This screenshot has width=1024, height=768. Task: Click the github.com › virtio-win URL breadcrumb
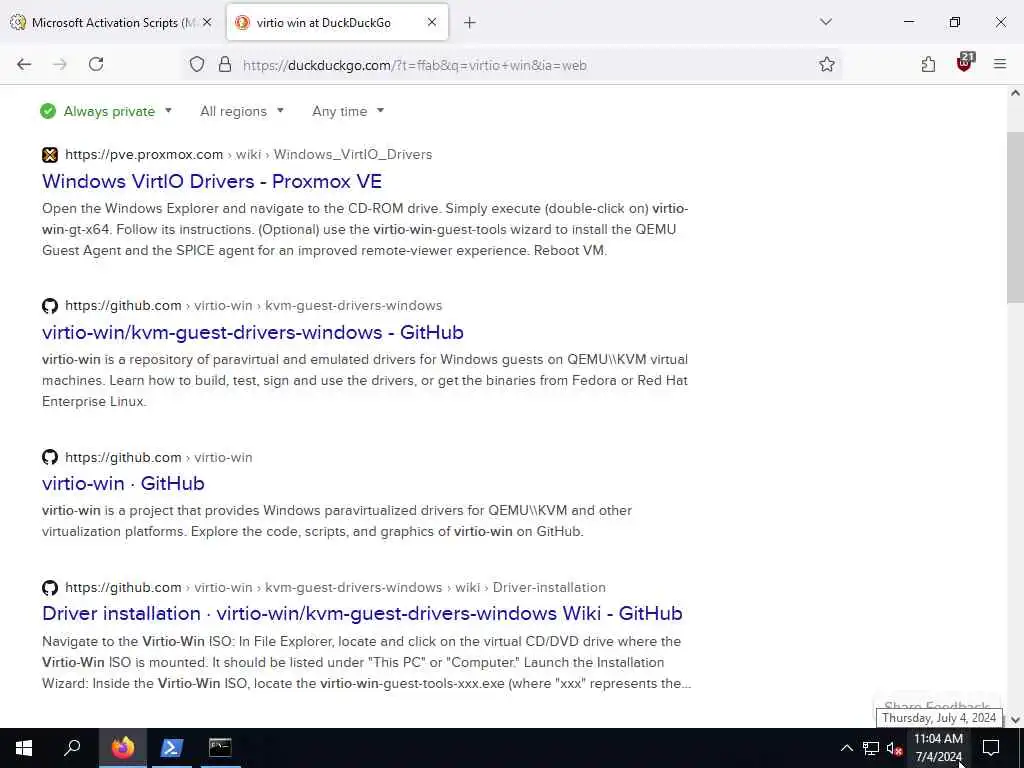(159, 458)
